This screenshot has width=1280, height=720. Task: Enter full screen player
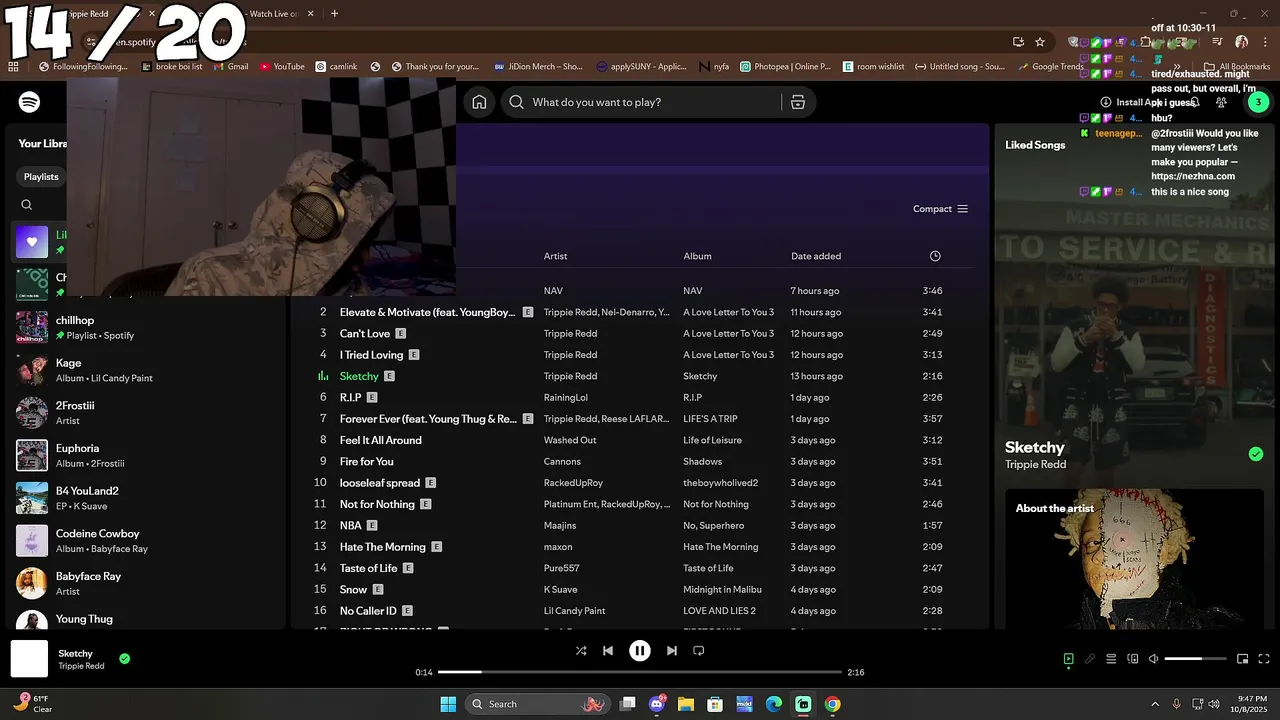1264,659
